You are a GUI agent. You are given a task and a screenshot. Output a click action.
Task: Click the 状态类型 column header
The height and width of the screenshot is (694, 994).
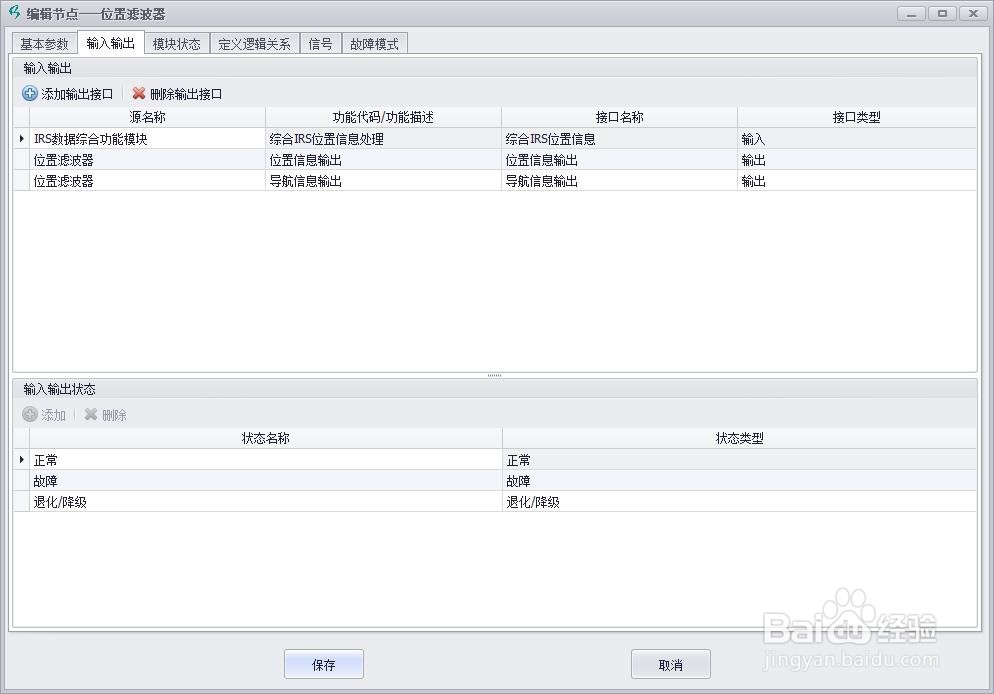(x=739, y=438)
